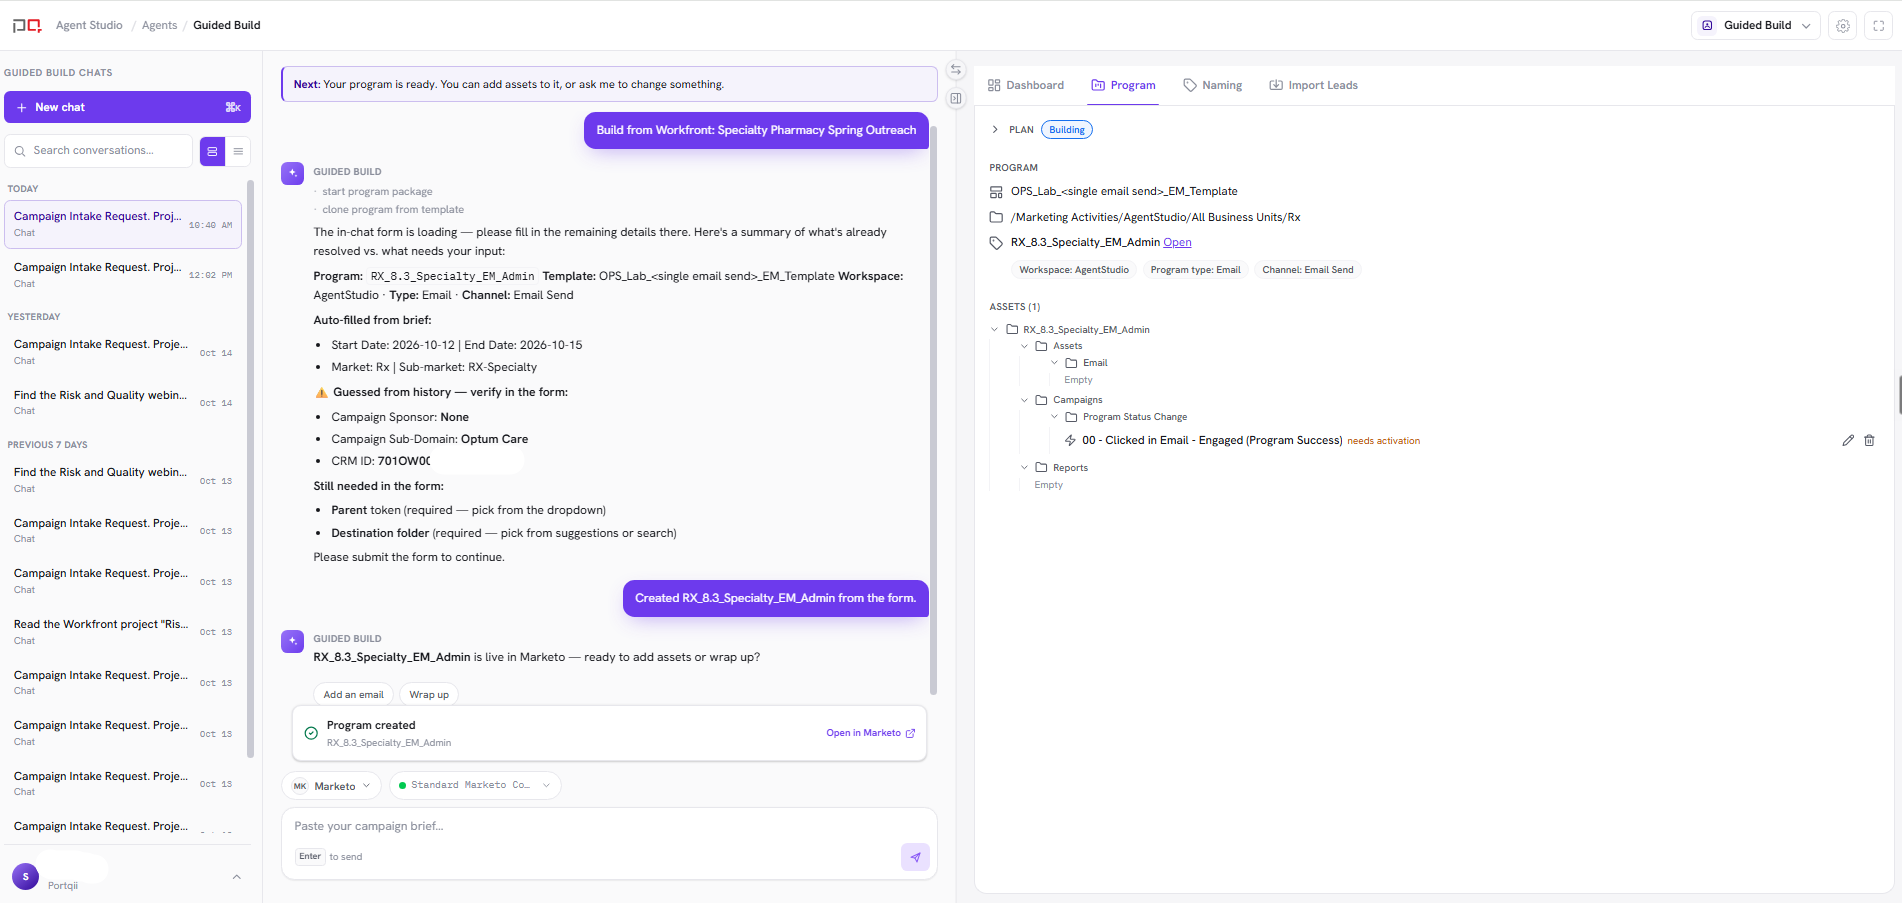The image size is (1902, 903).
Task: Click the smart campaign lightning bolt icon
Action: coord(1070,441)
